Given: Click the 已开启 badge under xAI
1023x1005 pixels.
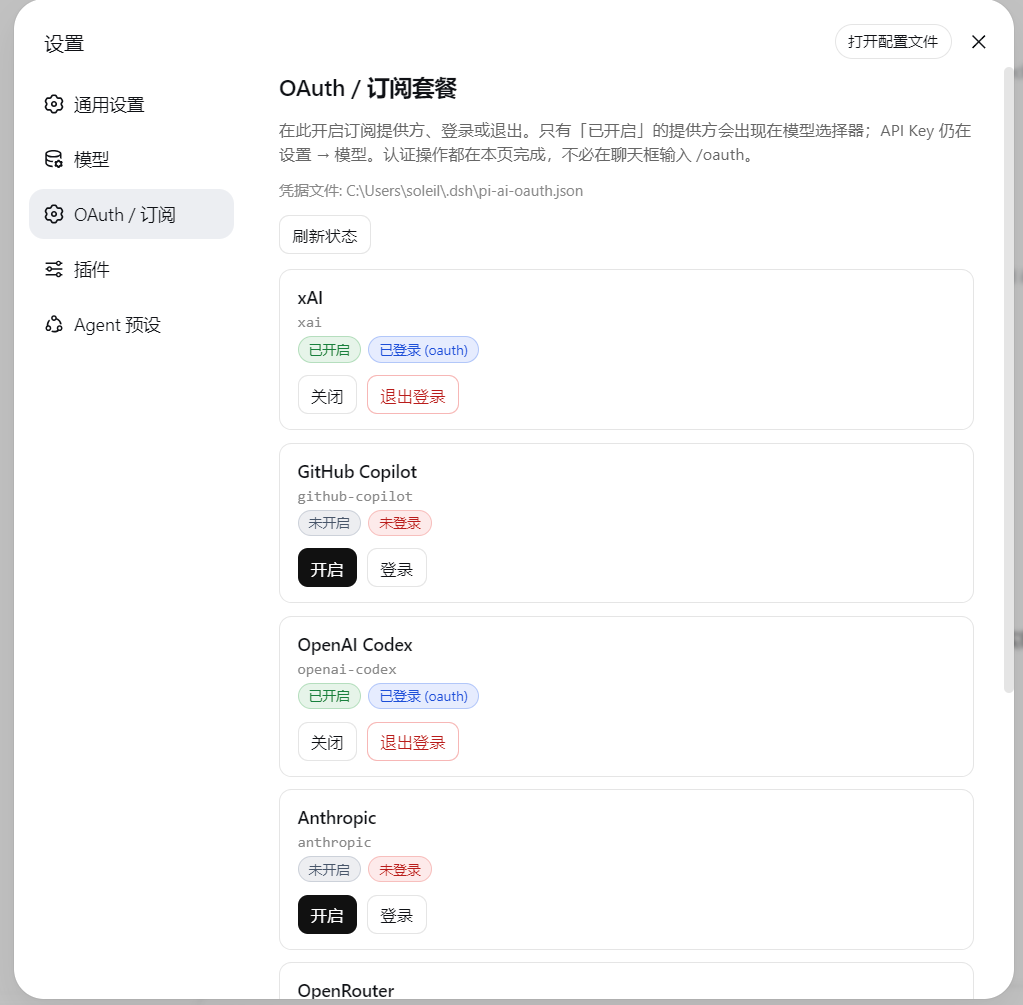Looking at the screenshot, I should pyautogui.click(x=329, y=350).
